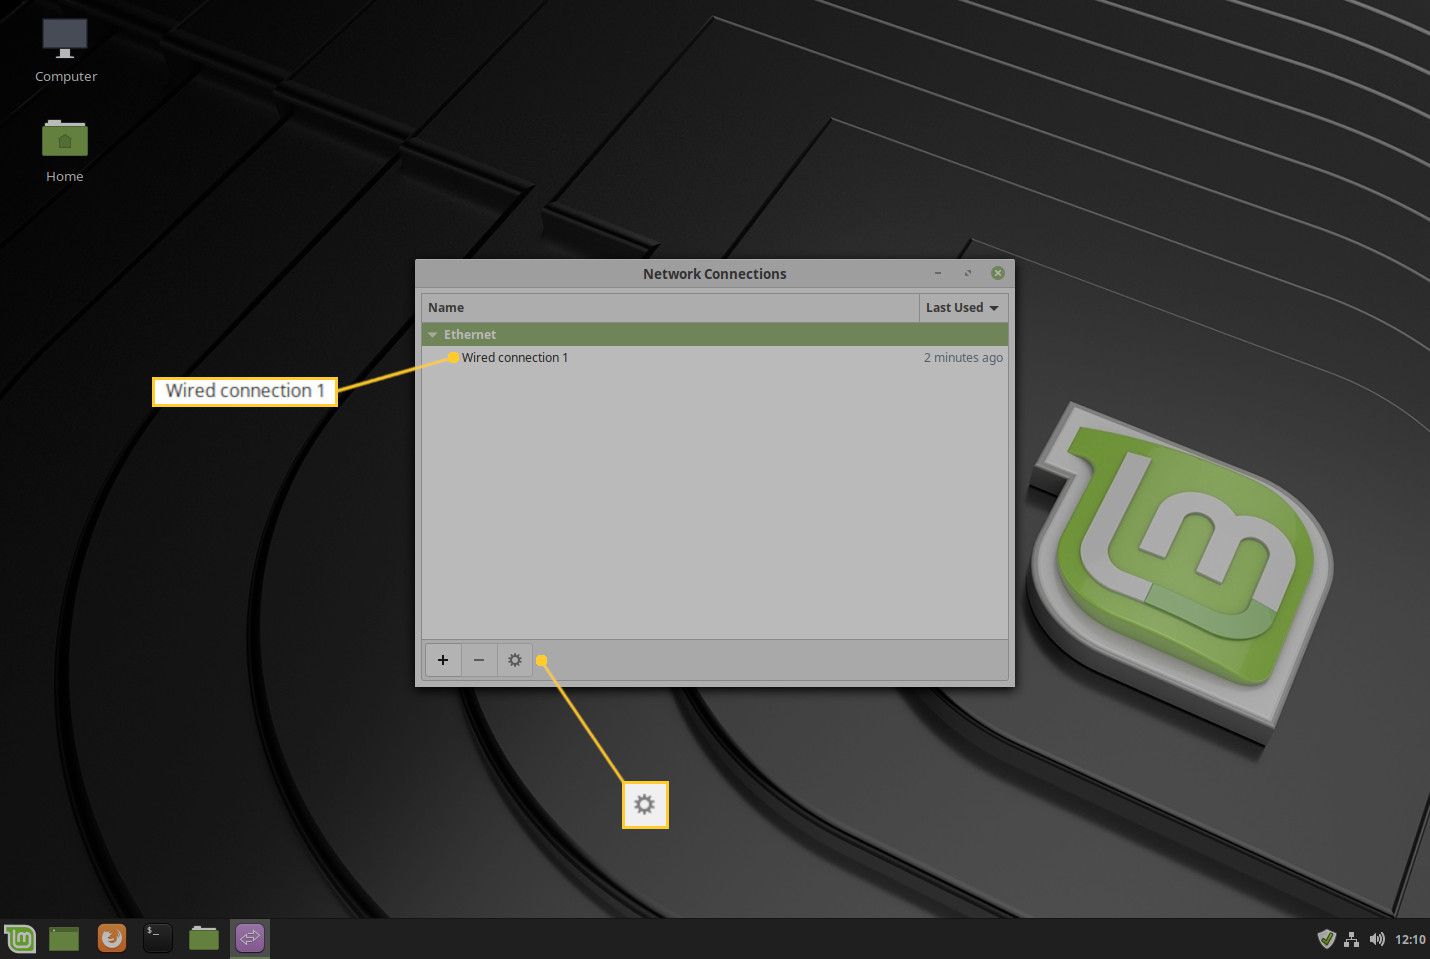Image resolution: width=1430 pixels, height=959 pixels.
Task: Open the Home folder desktop icon
Action: (x=65, y=151)
